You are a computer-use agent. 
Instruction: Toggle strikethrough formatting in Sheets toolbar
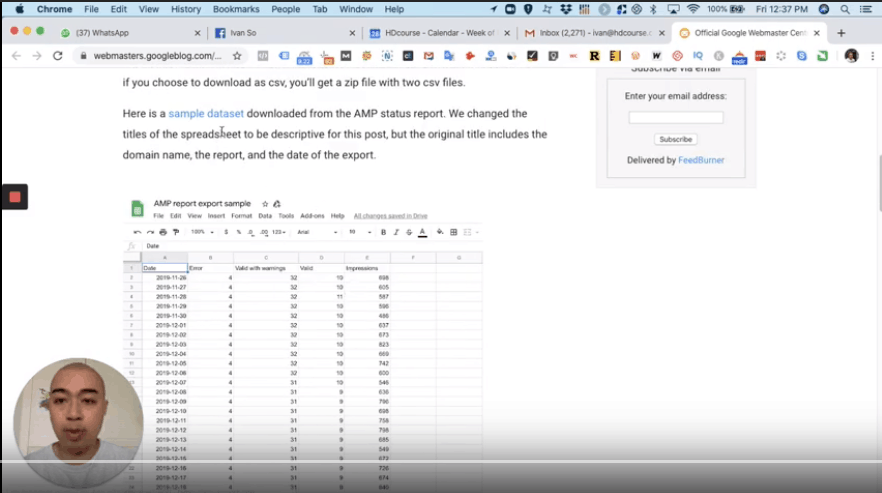coord(409,232)
